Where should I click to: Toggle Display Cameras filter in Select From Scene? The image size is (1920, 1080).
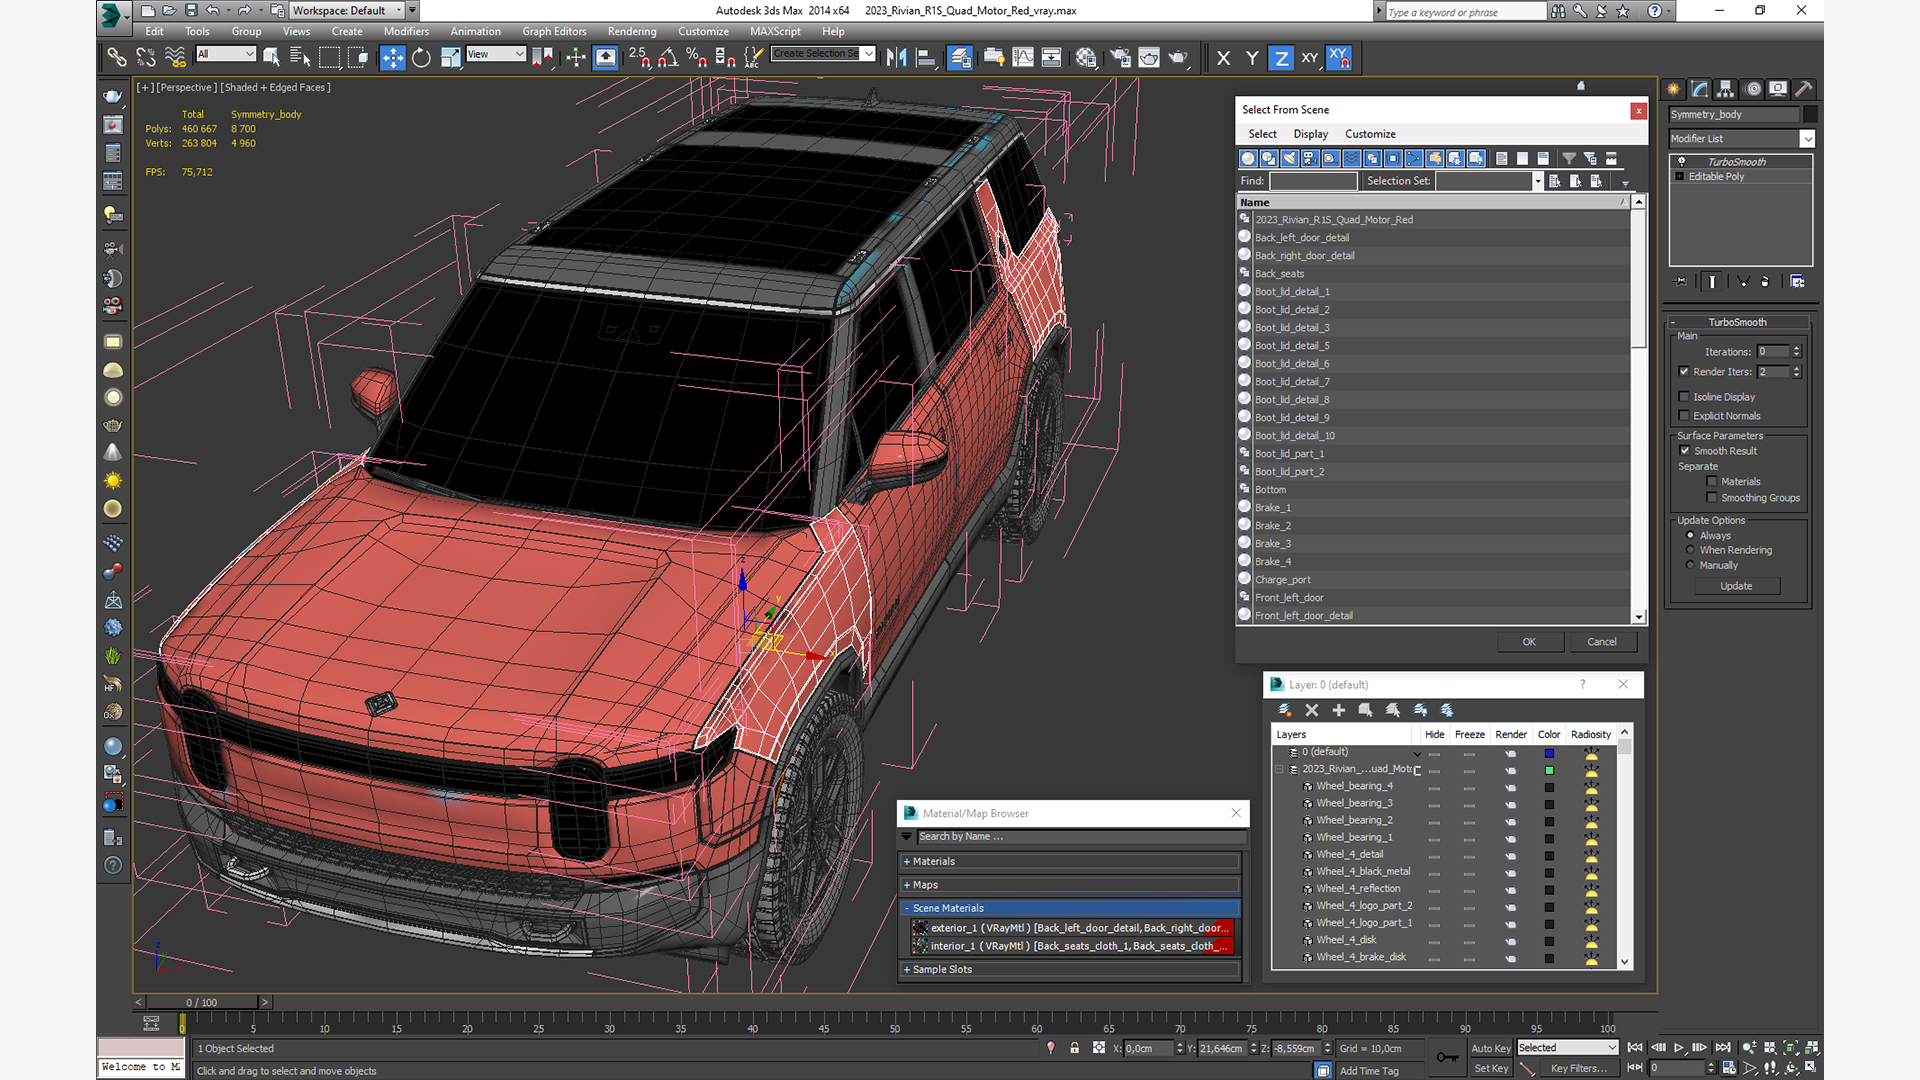click(x=1310, y=158)
